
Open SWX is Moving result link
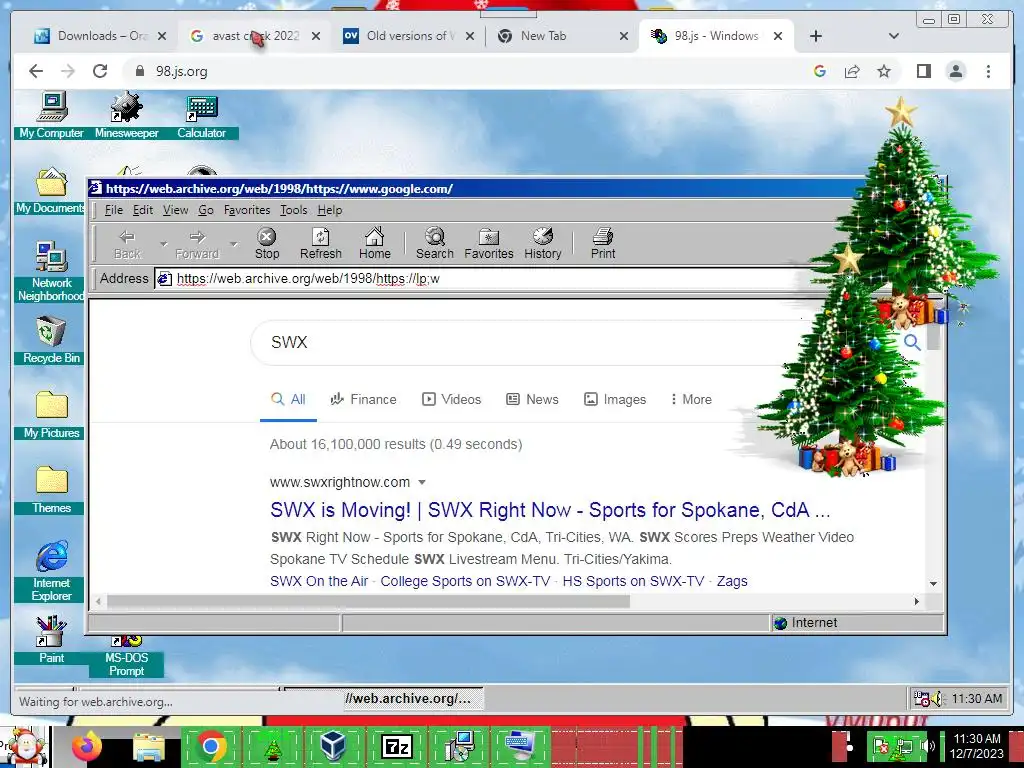coord(550,510)
